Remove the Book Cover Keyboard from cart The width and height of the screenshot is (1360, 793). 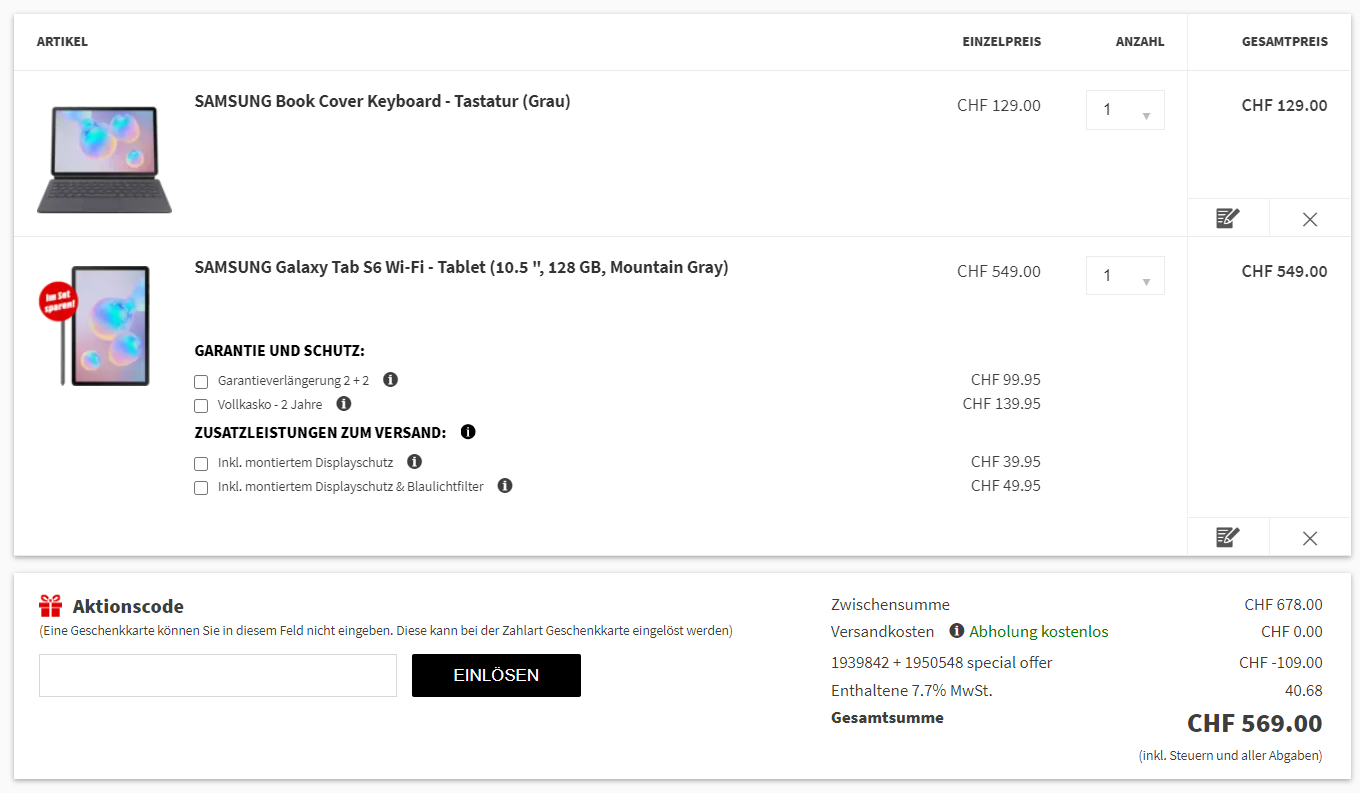coord(1310,219)
